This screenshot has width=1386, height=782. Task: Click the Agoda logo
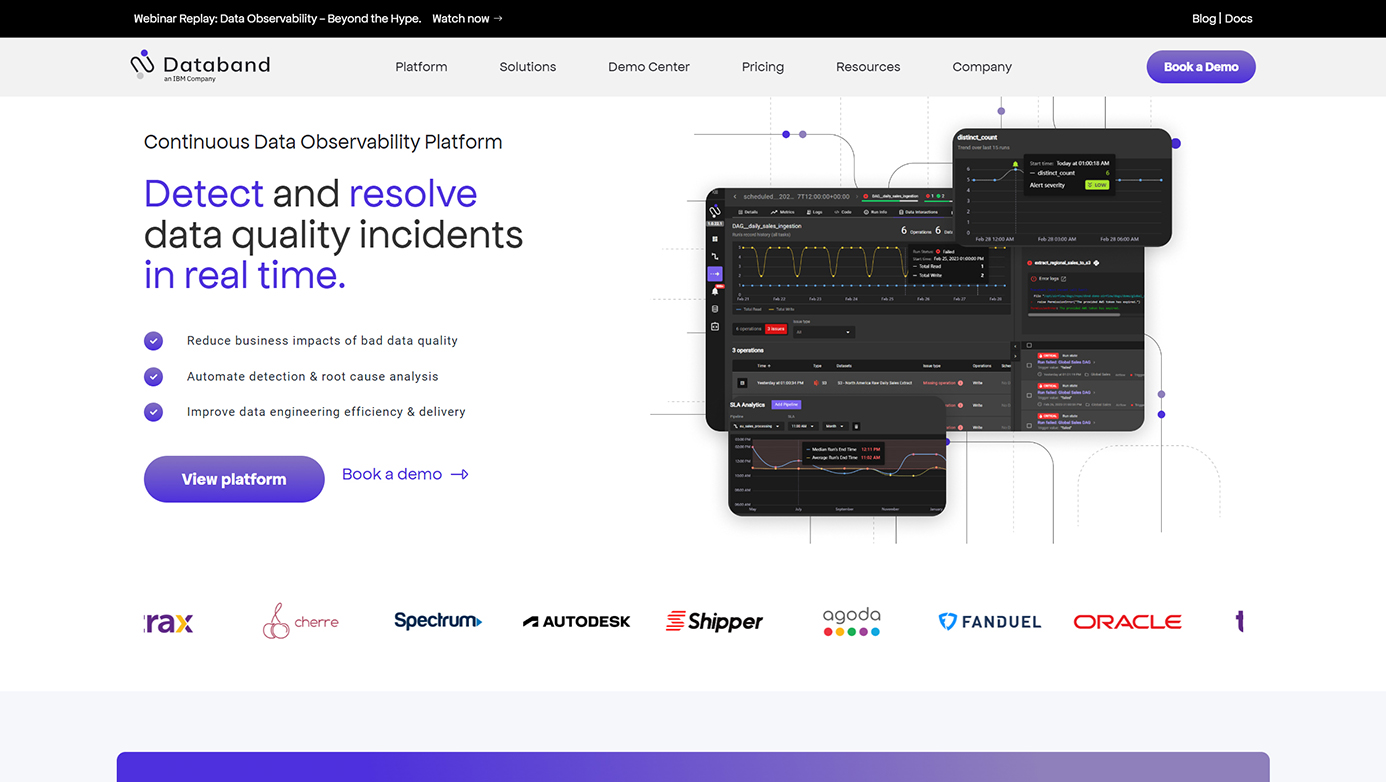click(x=851, y=621)
